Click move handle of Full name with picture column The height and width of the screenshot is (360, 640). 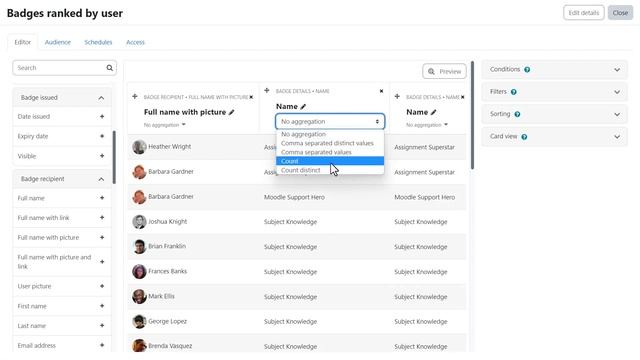(x=135, y=97)
